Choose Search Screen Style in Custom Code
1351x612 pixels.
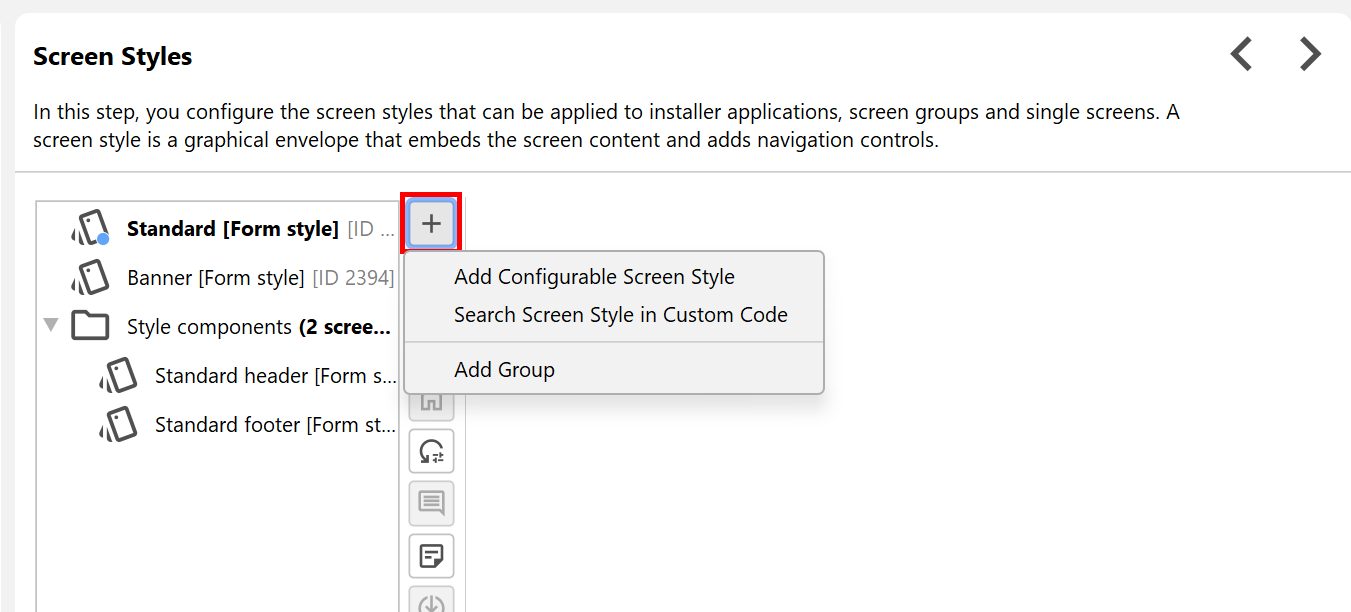click(620, 315)
